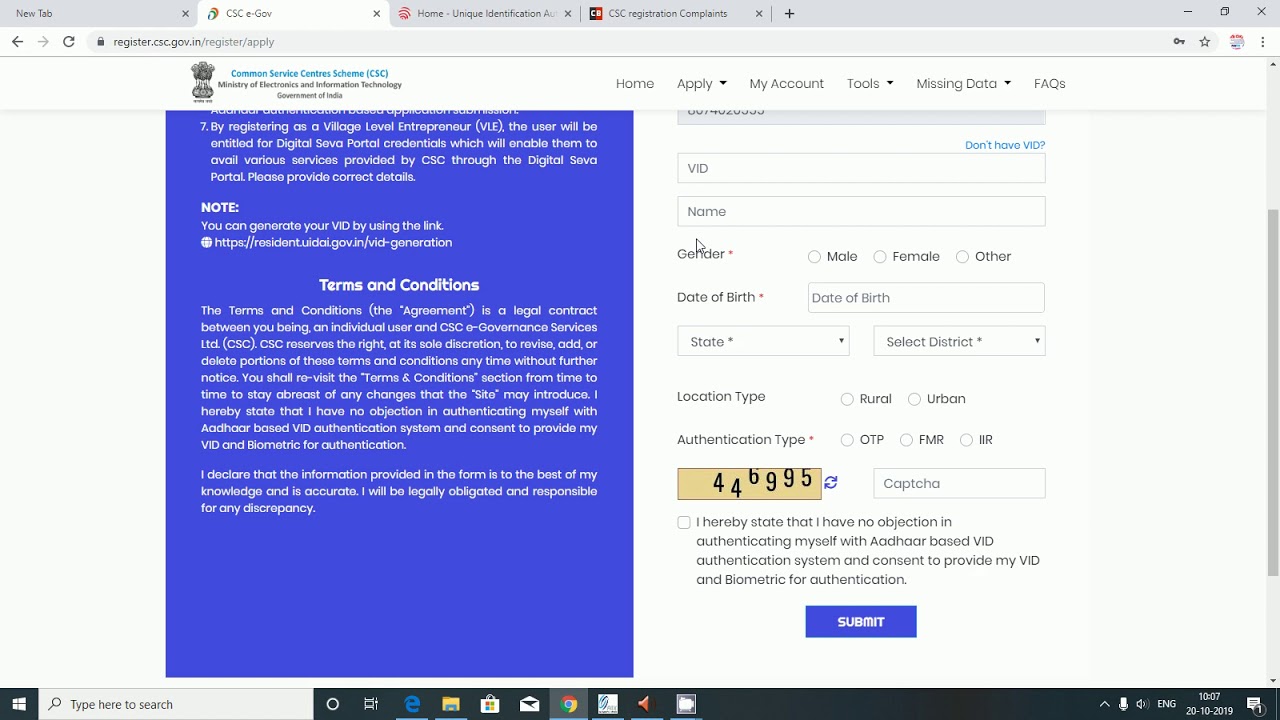This screenshot has height=720, width=1280.
Task: Open a new browser tab
Action: pos(789,14)
